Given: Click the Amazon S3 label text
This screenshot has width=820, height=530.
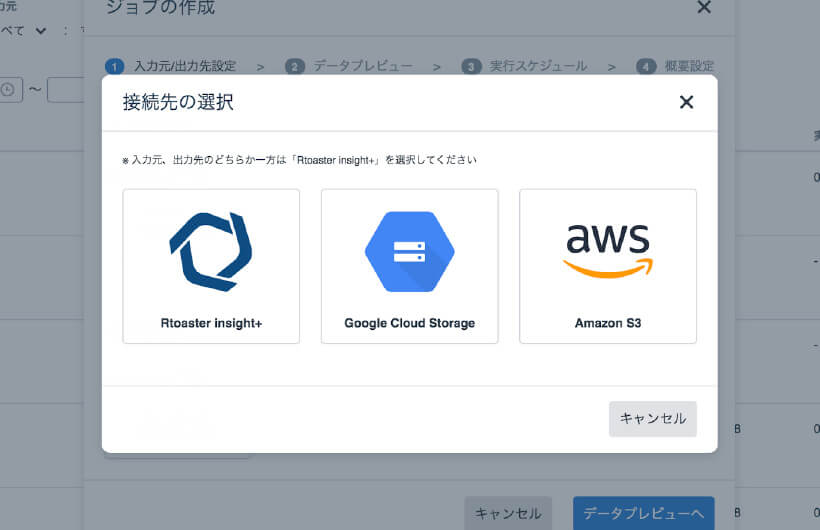Looking at the screenshot, I should tap(608, 323).
